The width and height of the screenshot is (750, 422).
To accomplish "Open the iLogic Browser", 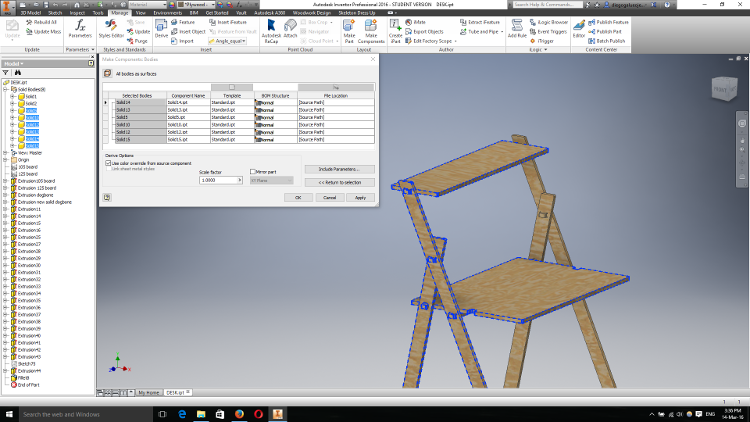I will point(549,22).
